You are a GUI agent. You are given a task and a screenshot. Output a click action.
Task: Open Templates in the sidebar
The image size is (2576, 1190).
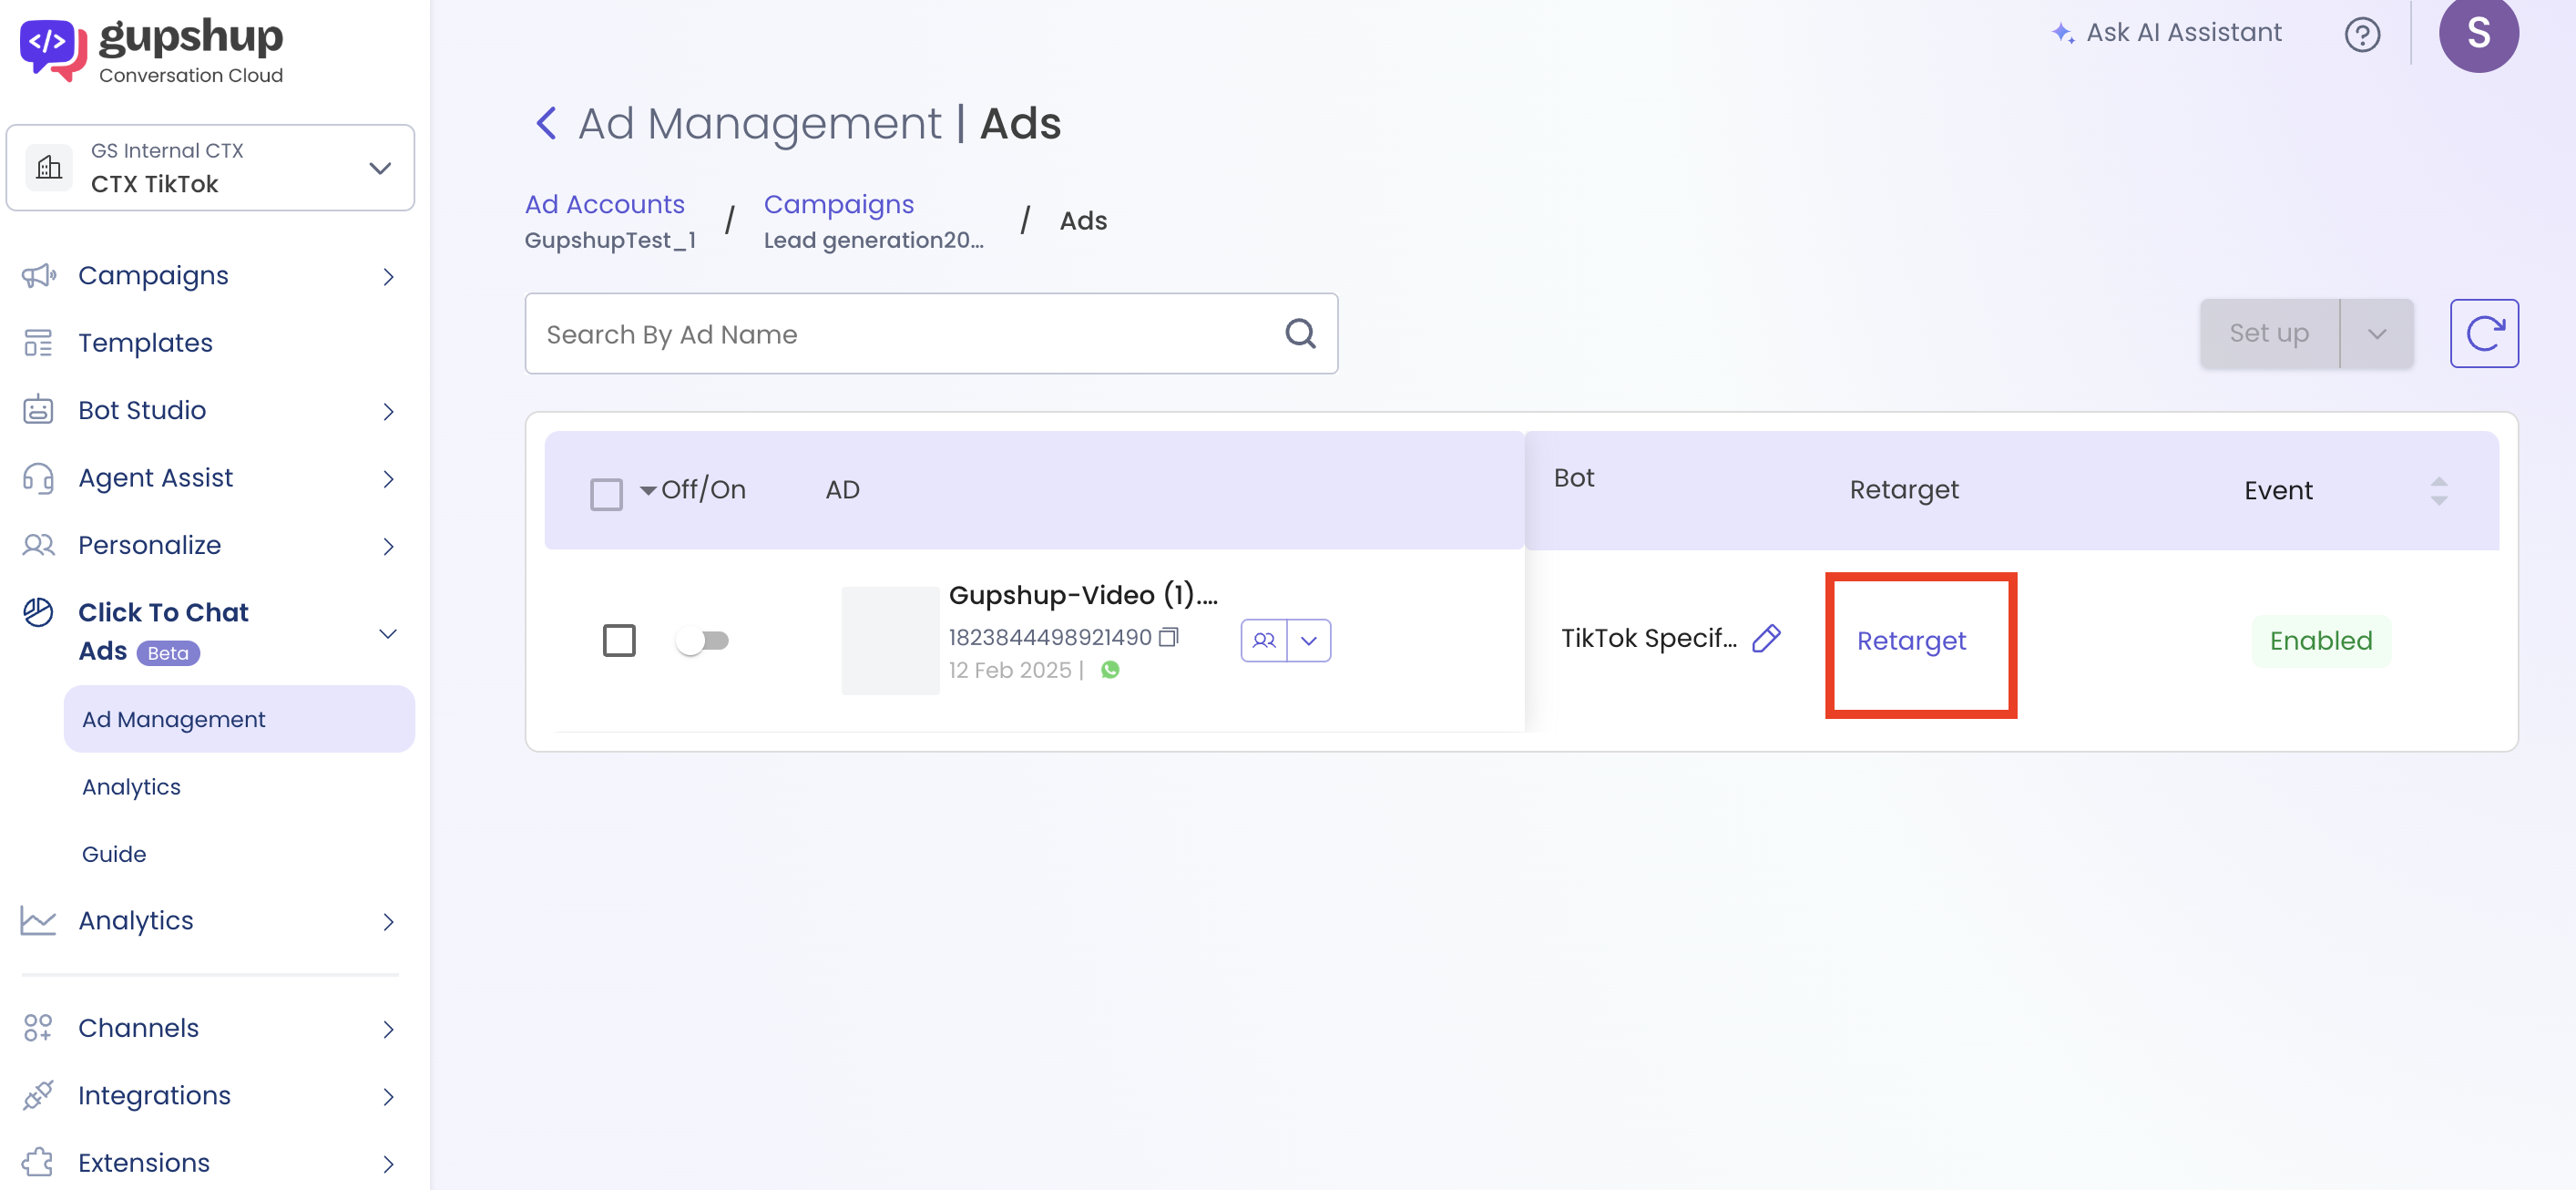[145, 343]
